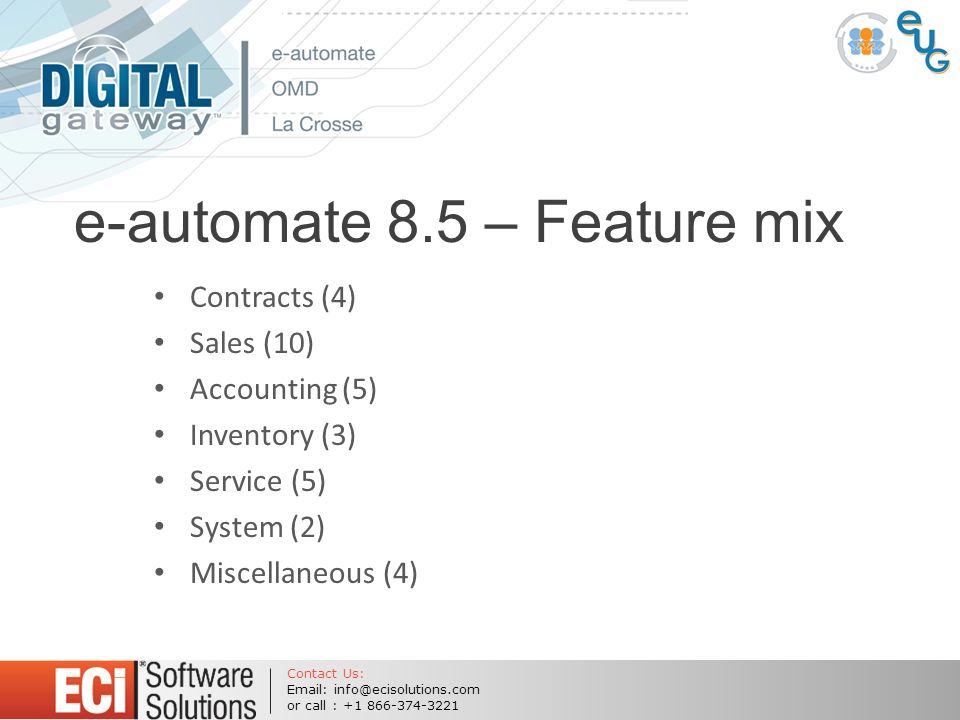
Task: Select the Accounting (5) bullet
Action: [283, 389]
